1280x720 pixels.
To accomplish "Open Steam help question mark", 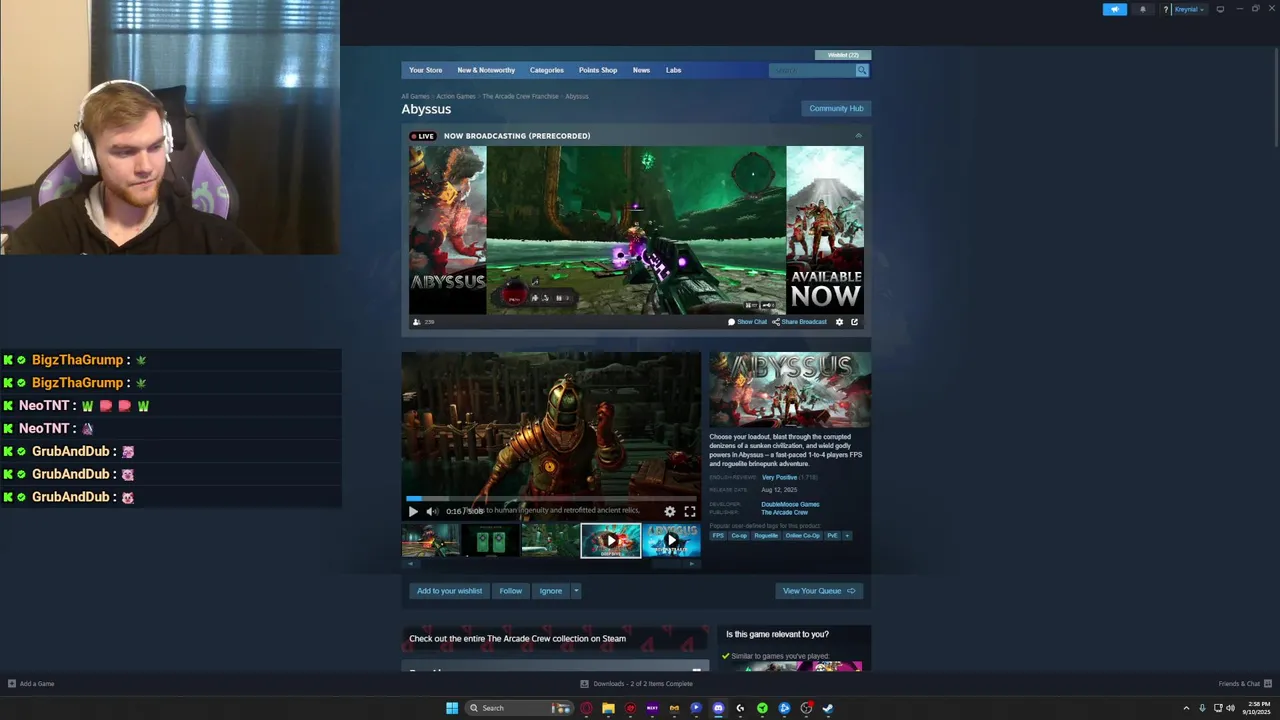I will tap(1165, 9).
